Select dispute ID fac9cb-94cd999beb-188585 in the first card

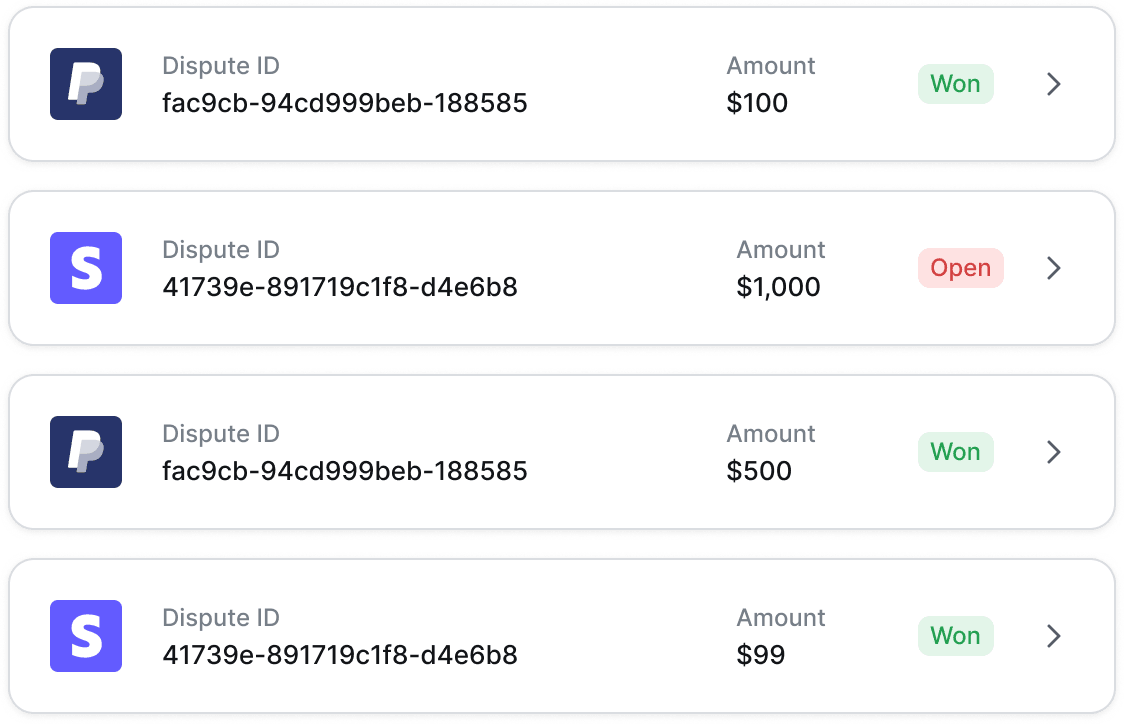point(345,103)
